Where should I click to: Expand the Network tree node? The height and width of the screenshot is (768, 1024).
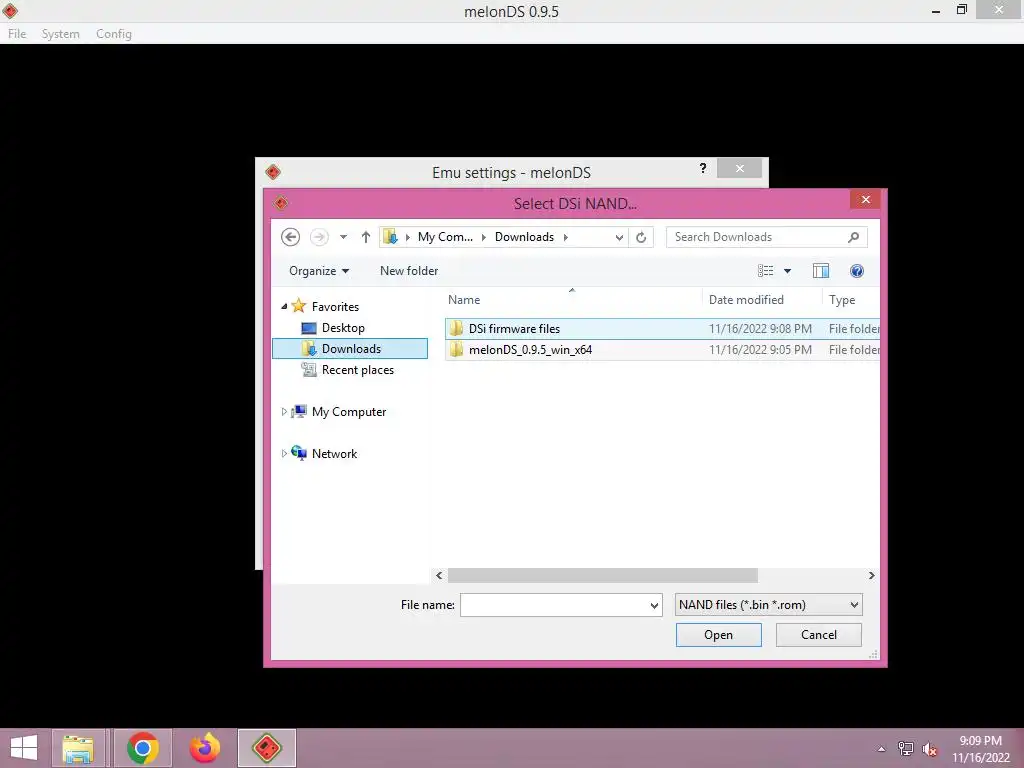point(284,454)
